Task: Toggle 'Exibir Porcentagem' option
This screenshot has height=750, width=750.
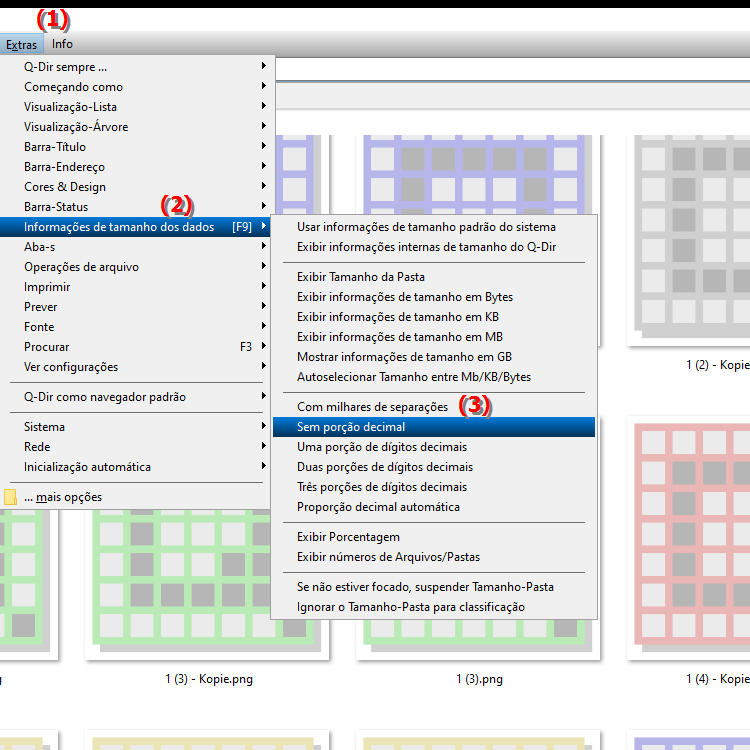Action: point(434,537)
